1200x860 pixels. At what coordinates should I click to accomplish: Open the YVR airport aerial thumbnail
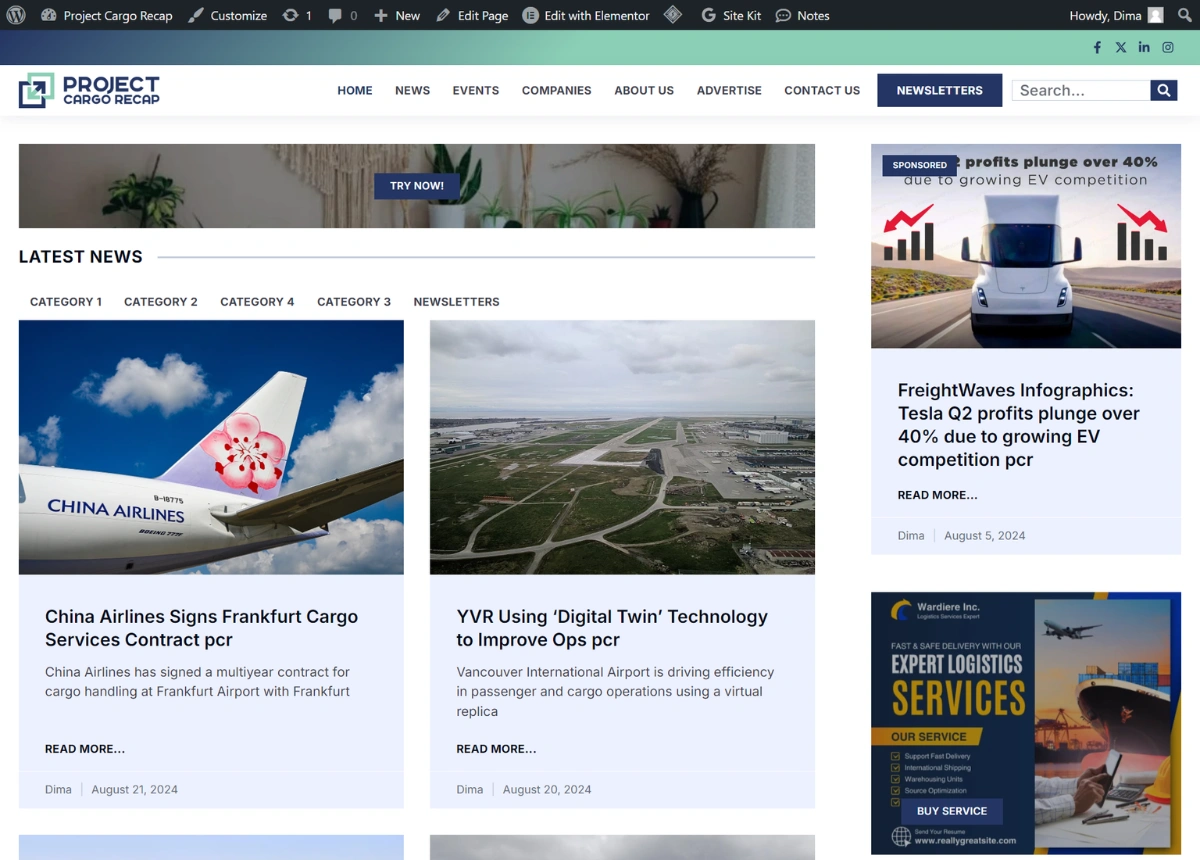click(622, 447)
